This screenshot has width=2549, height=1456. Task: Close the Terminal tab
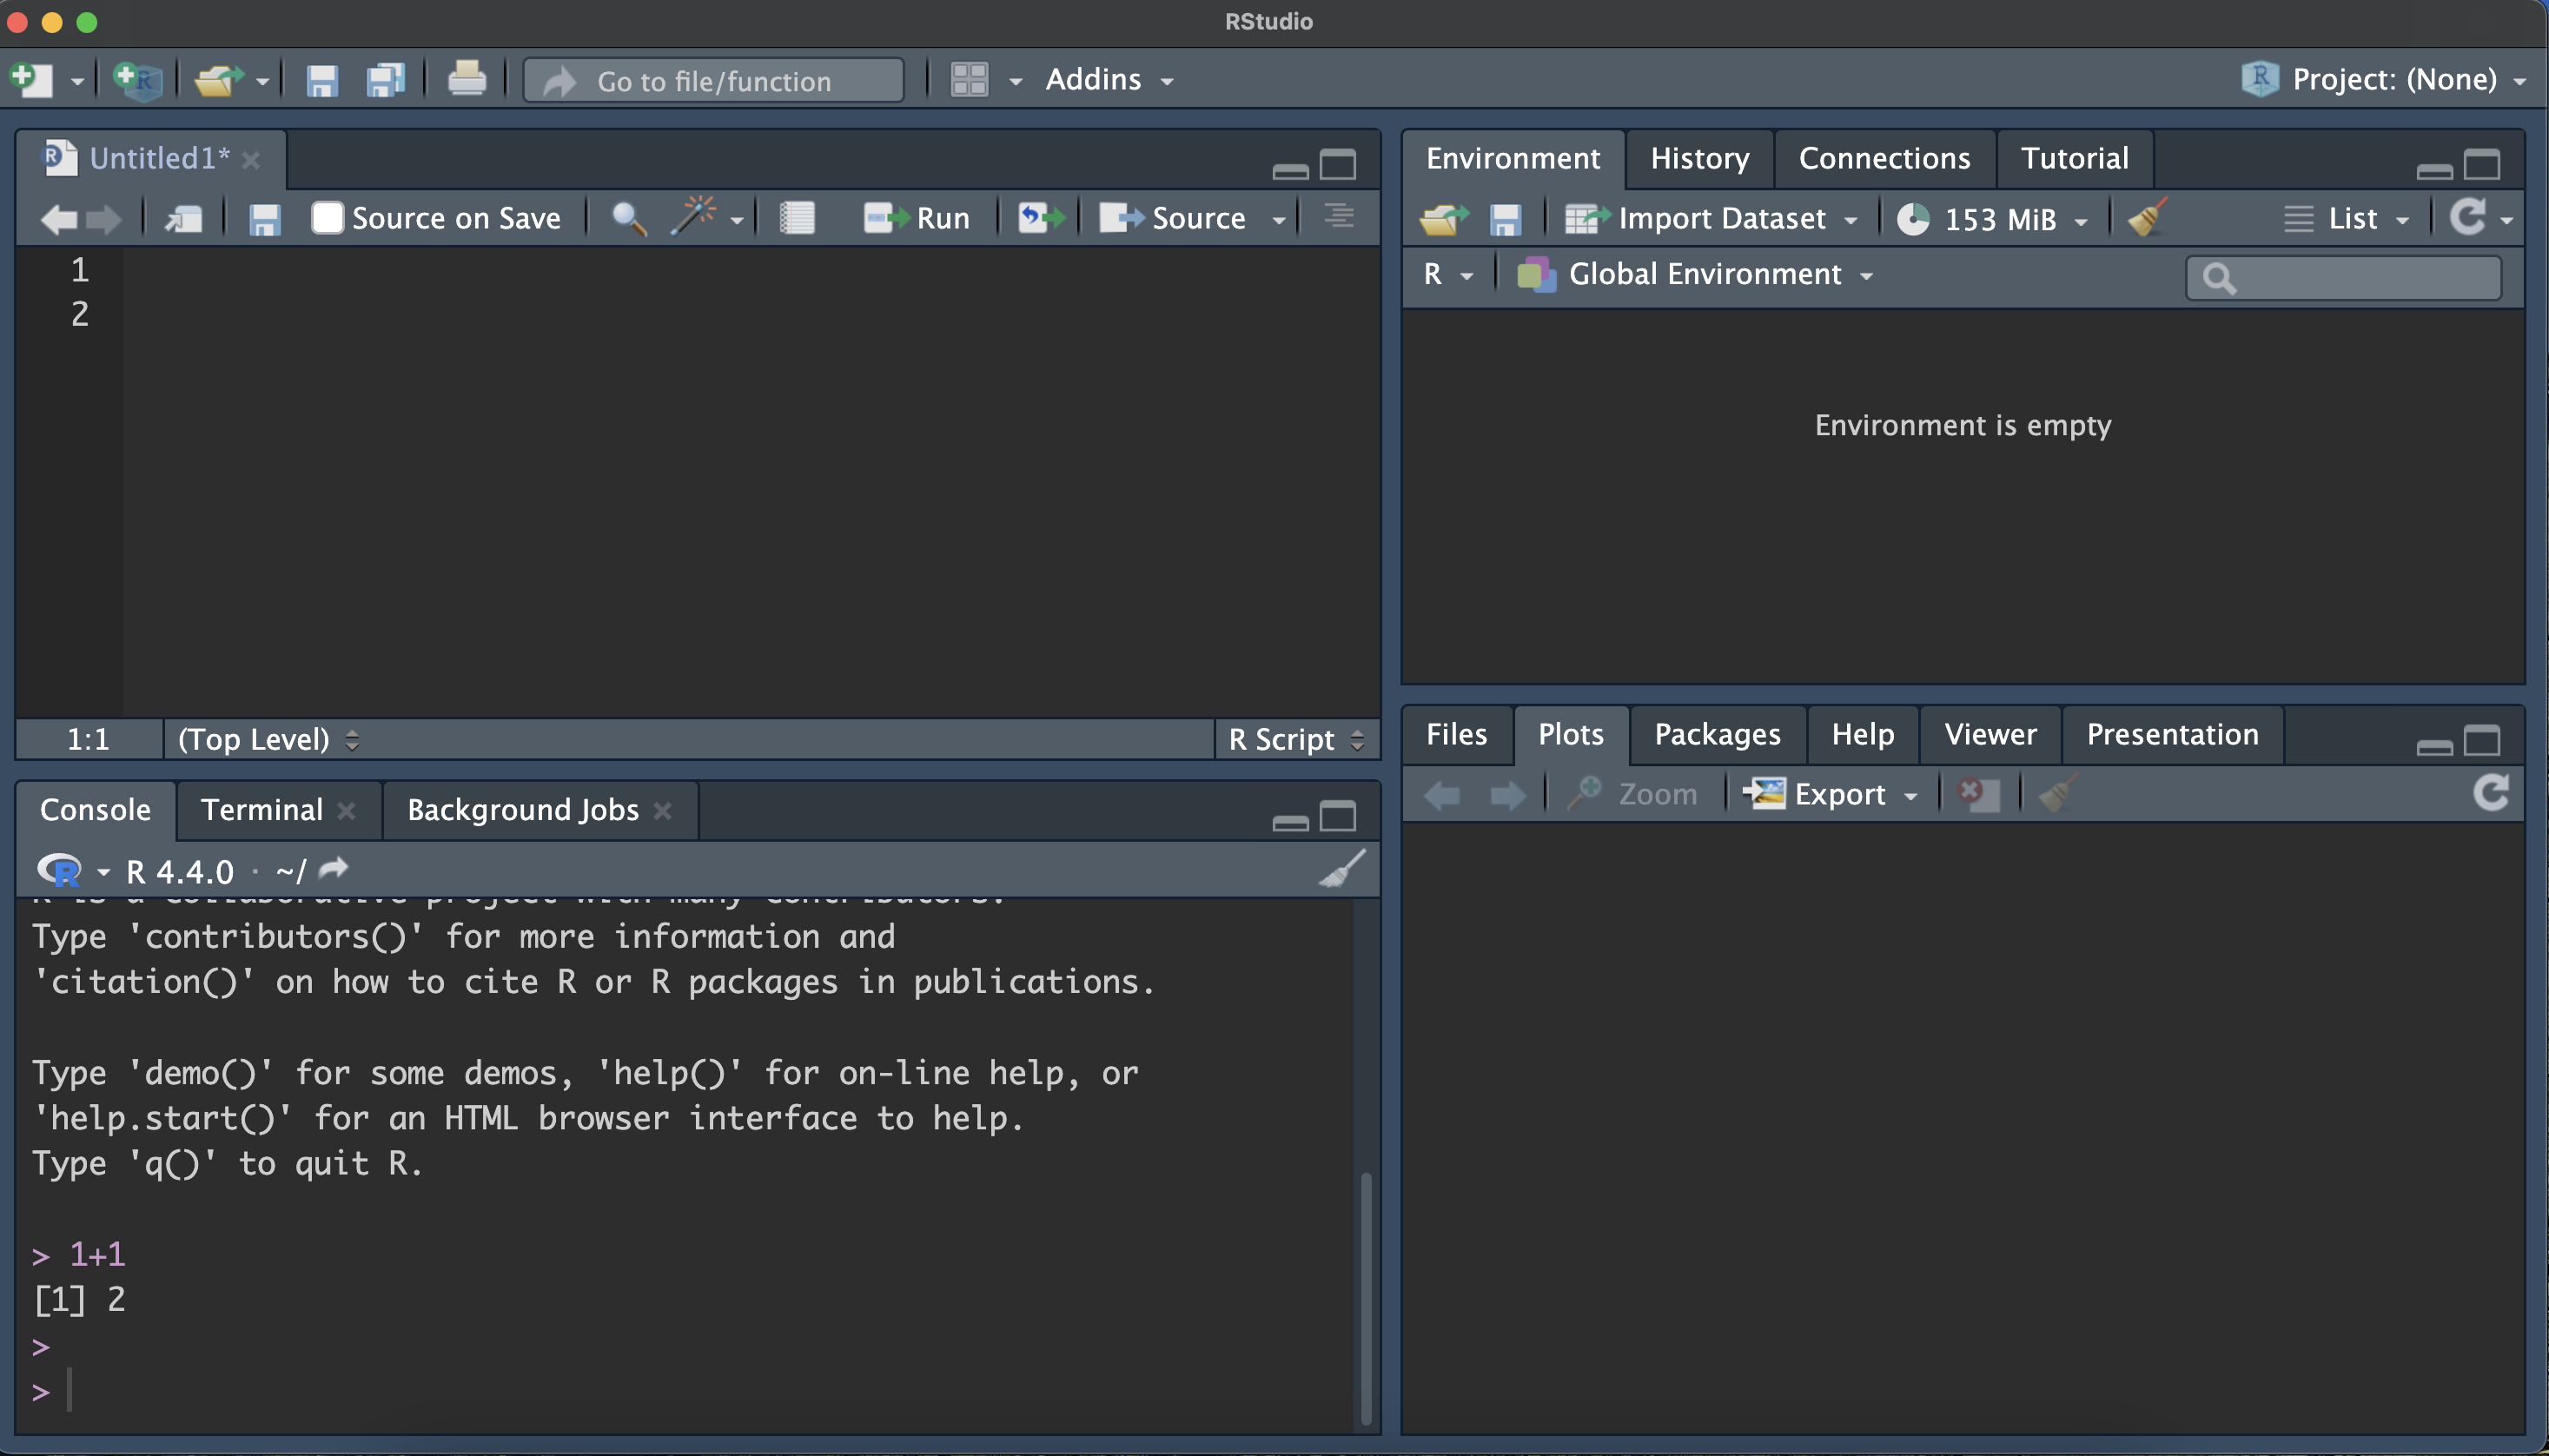[x=346, y=810]
